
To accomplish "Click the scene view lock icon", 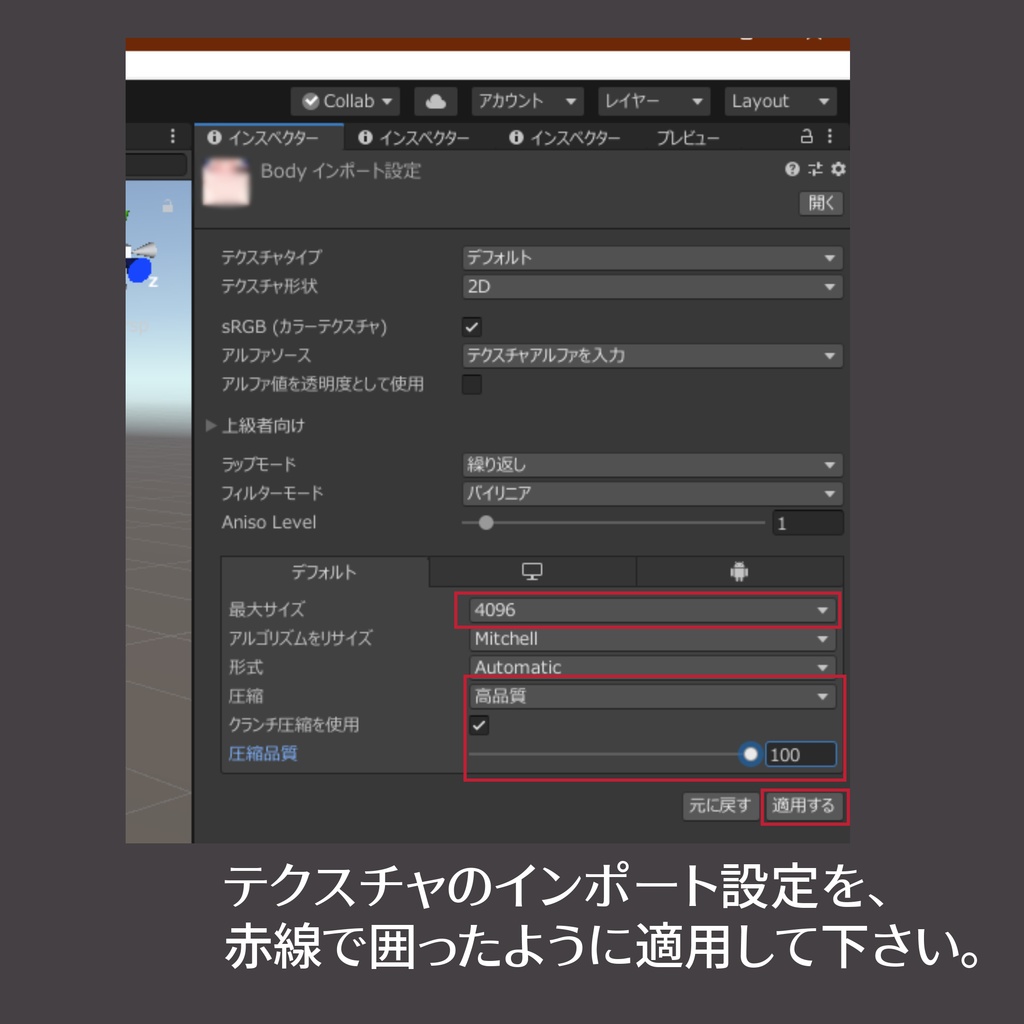I will click(x=168, y=206).
